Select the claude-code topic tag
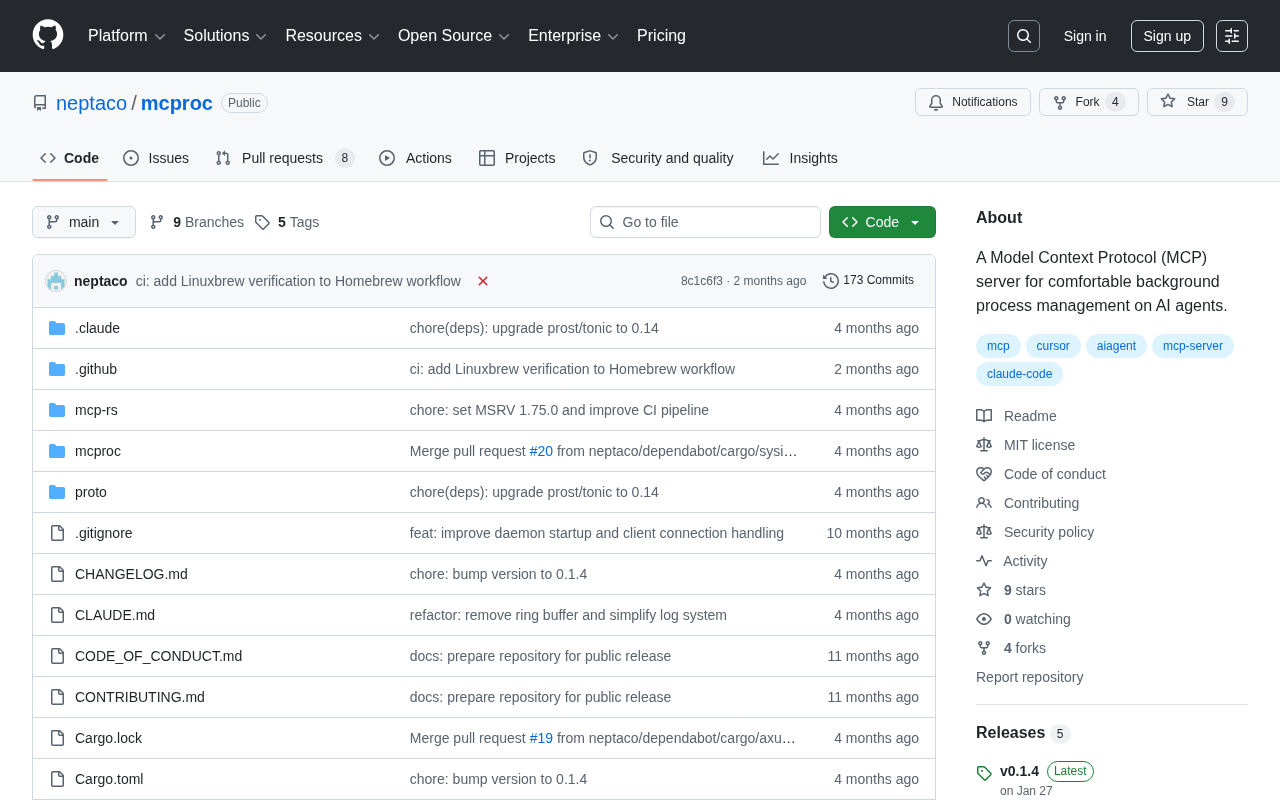Screen dimensions: 1280x800 1019,374
